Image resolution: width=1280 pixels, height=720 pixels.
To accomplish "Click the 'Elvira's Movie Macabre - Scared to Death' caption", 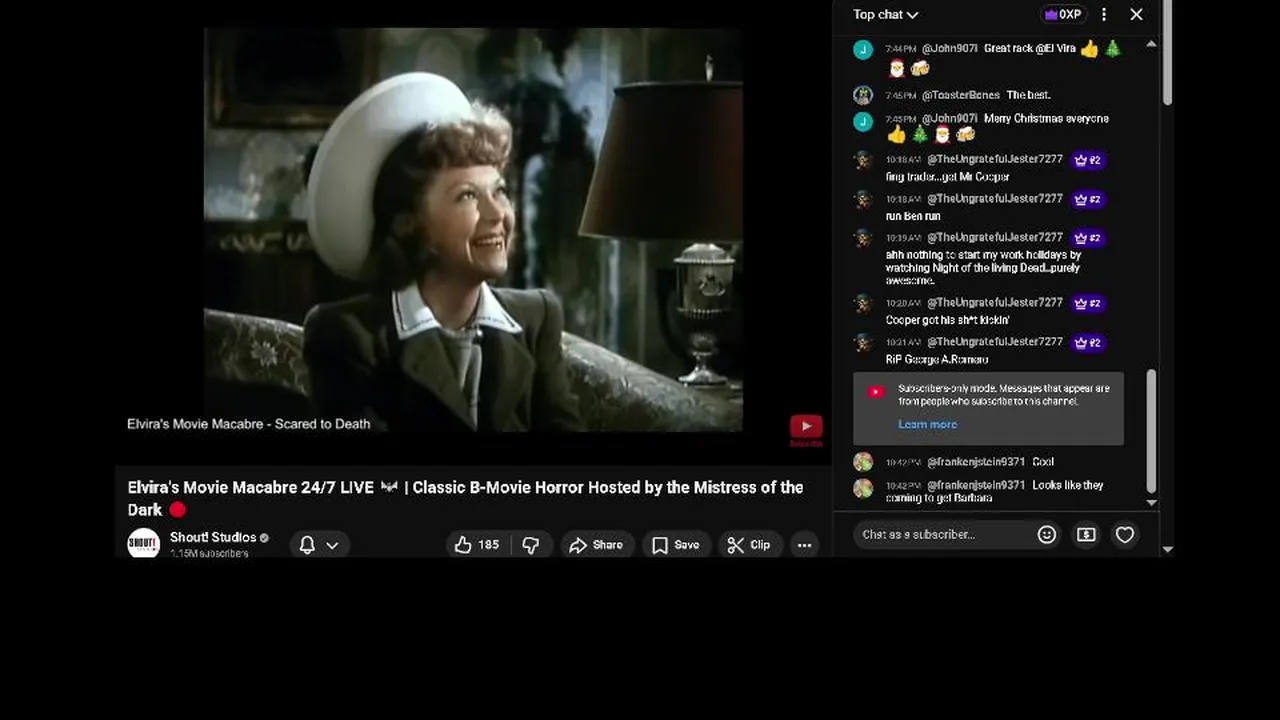I will click(249, 424).
